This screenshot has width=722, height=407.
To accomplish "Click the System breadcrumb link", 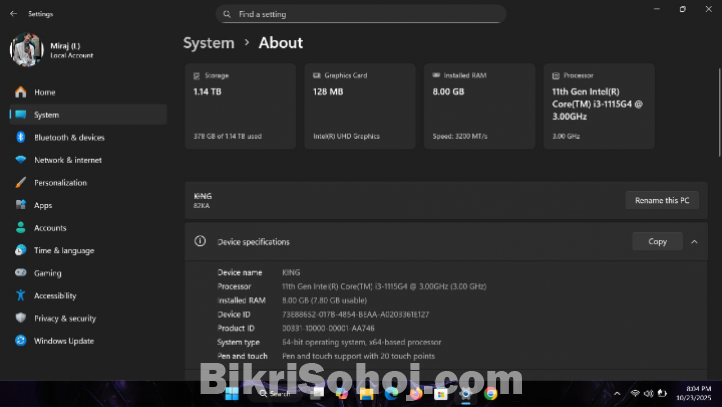I will coord(209,43).
